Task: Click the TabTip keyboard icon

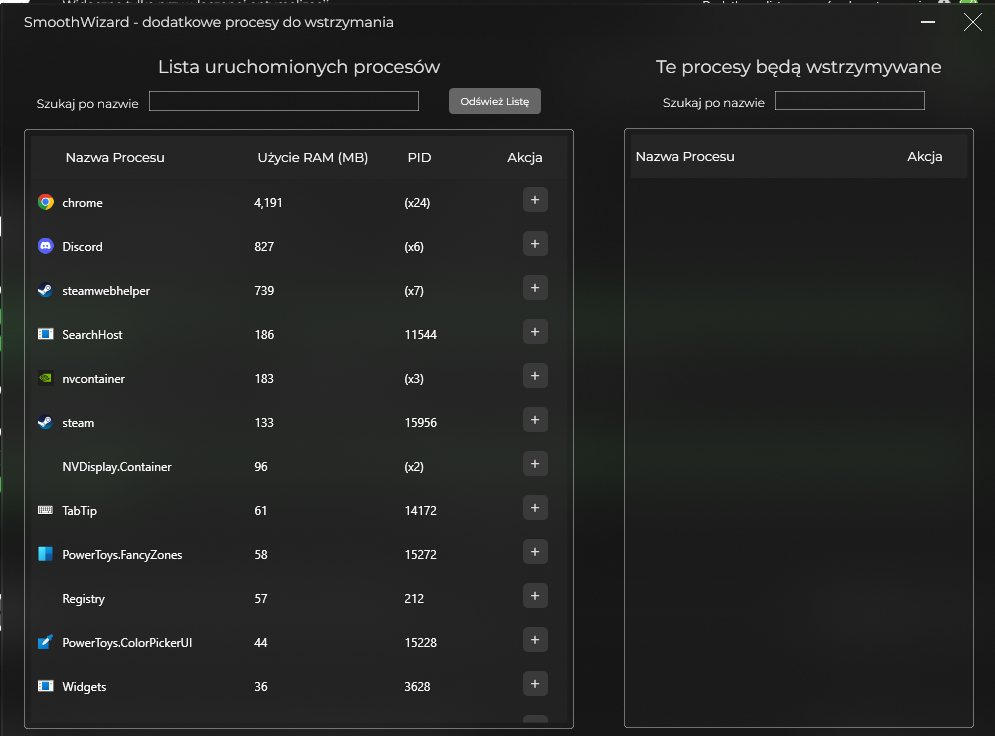Action: [x=45, y=510]
